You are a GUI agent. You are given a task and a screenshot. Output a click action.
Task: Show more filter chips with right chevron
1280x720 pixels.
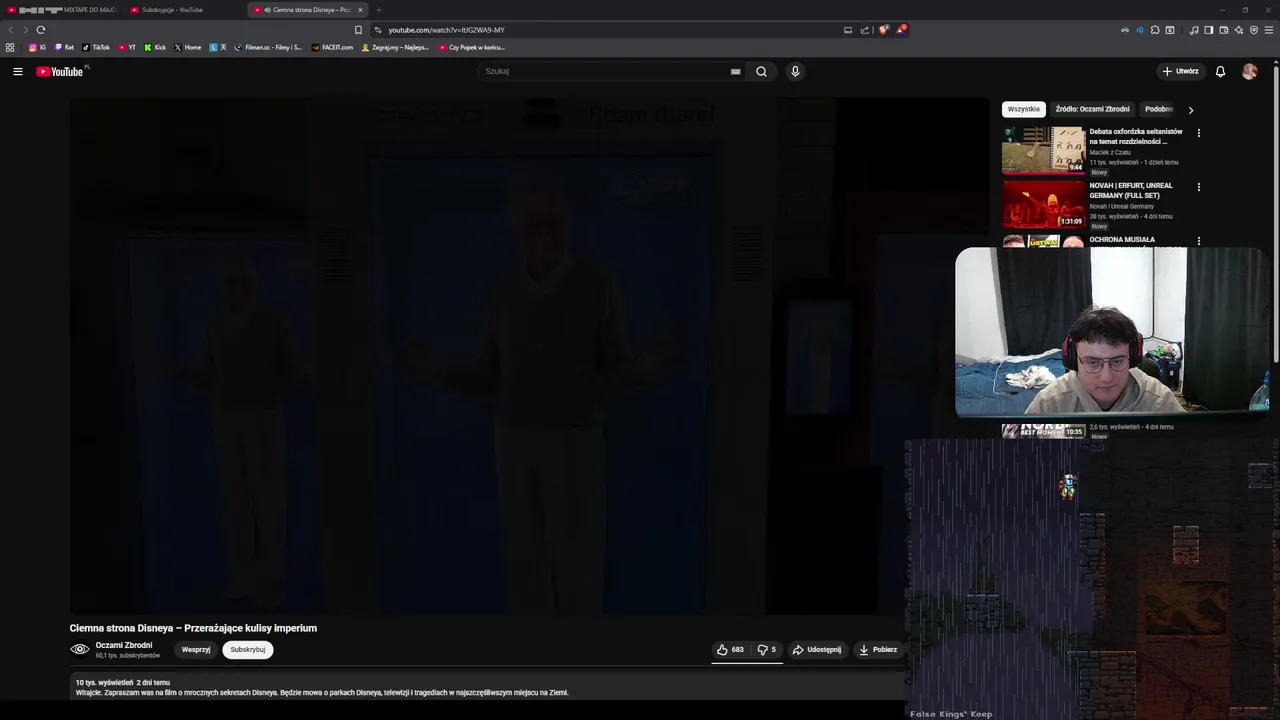(x=1190, y=110)
